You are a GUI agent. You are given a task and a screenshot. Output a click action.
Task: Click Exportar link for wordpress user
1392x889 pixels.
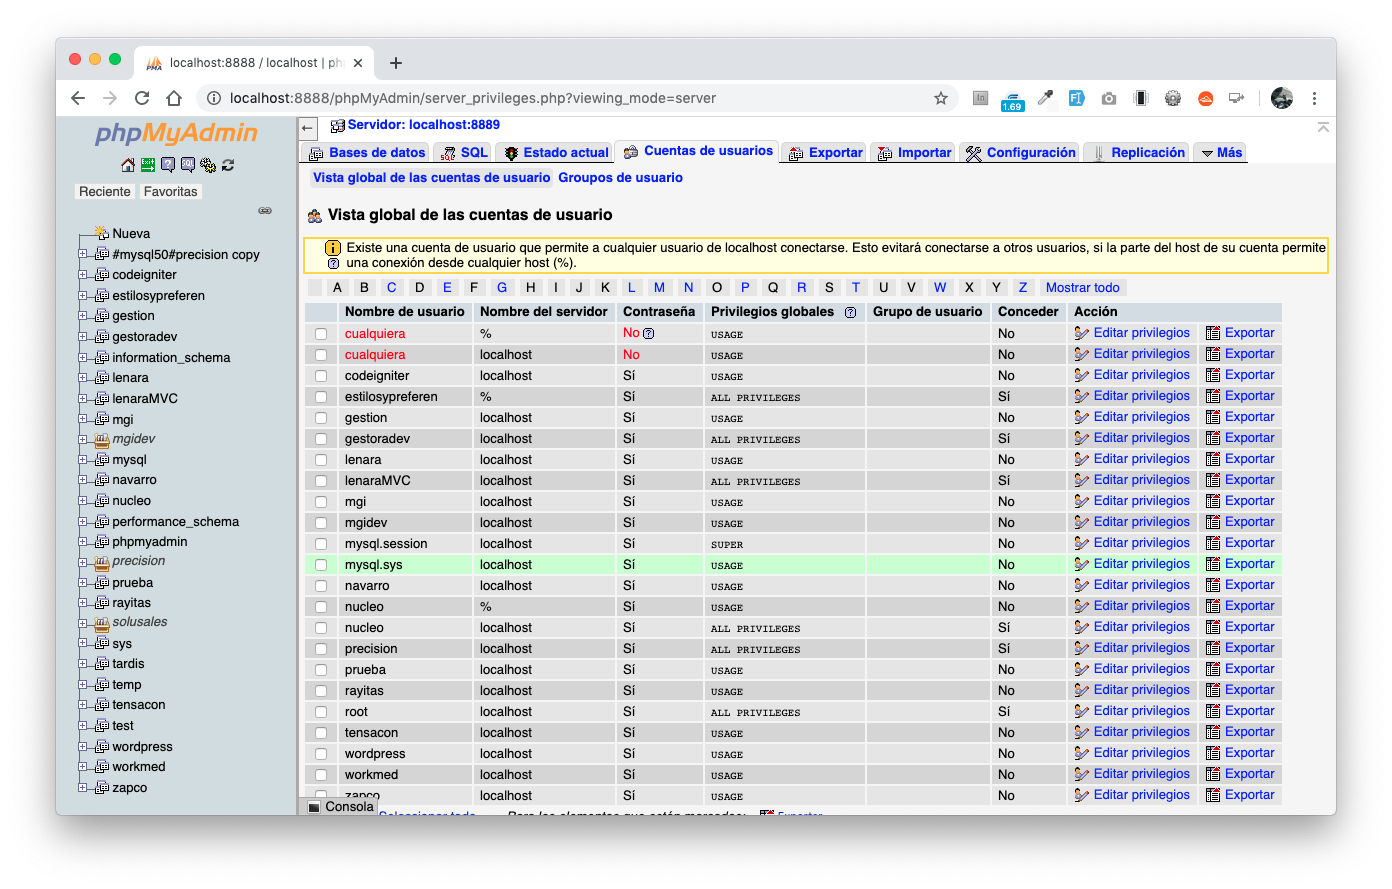[1240, 753]
